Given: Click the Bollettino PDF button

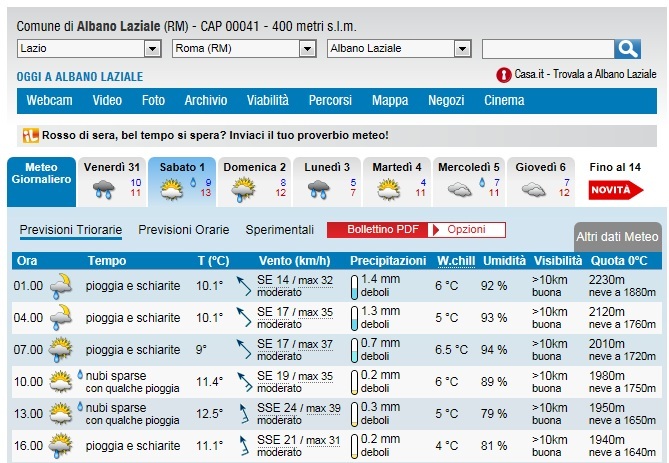Looking at the screenshot, I should [377, 230].
